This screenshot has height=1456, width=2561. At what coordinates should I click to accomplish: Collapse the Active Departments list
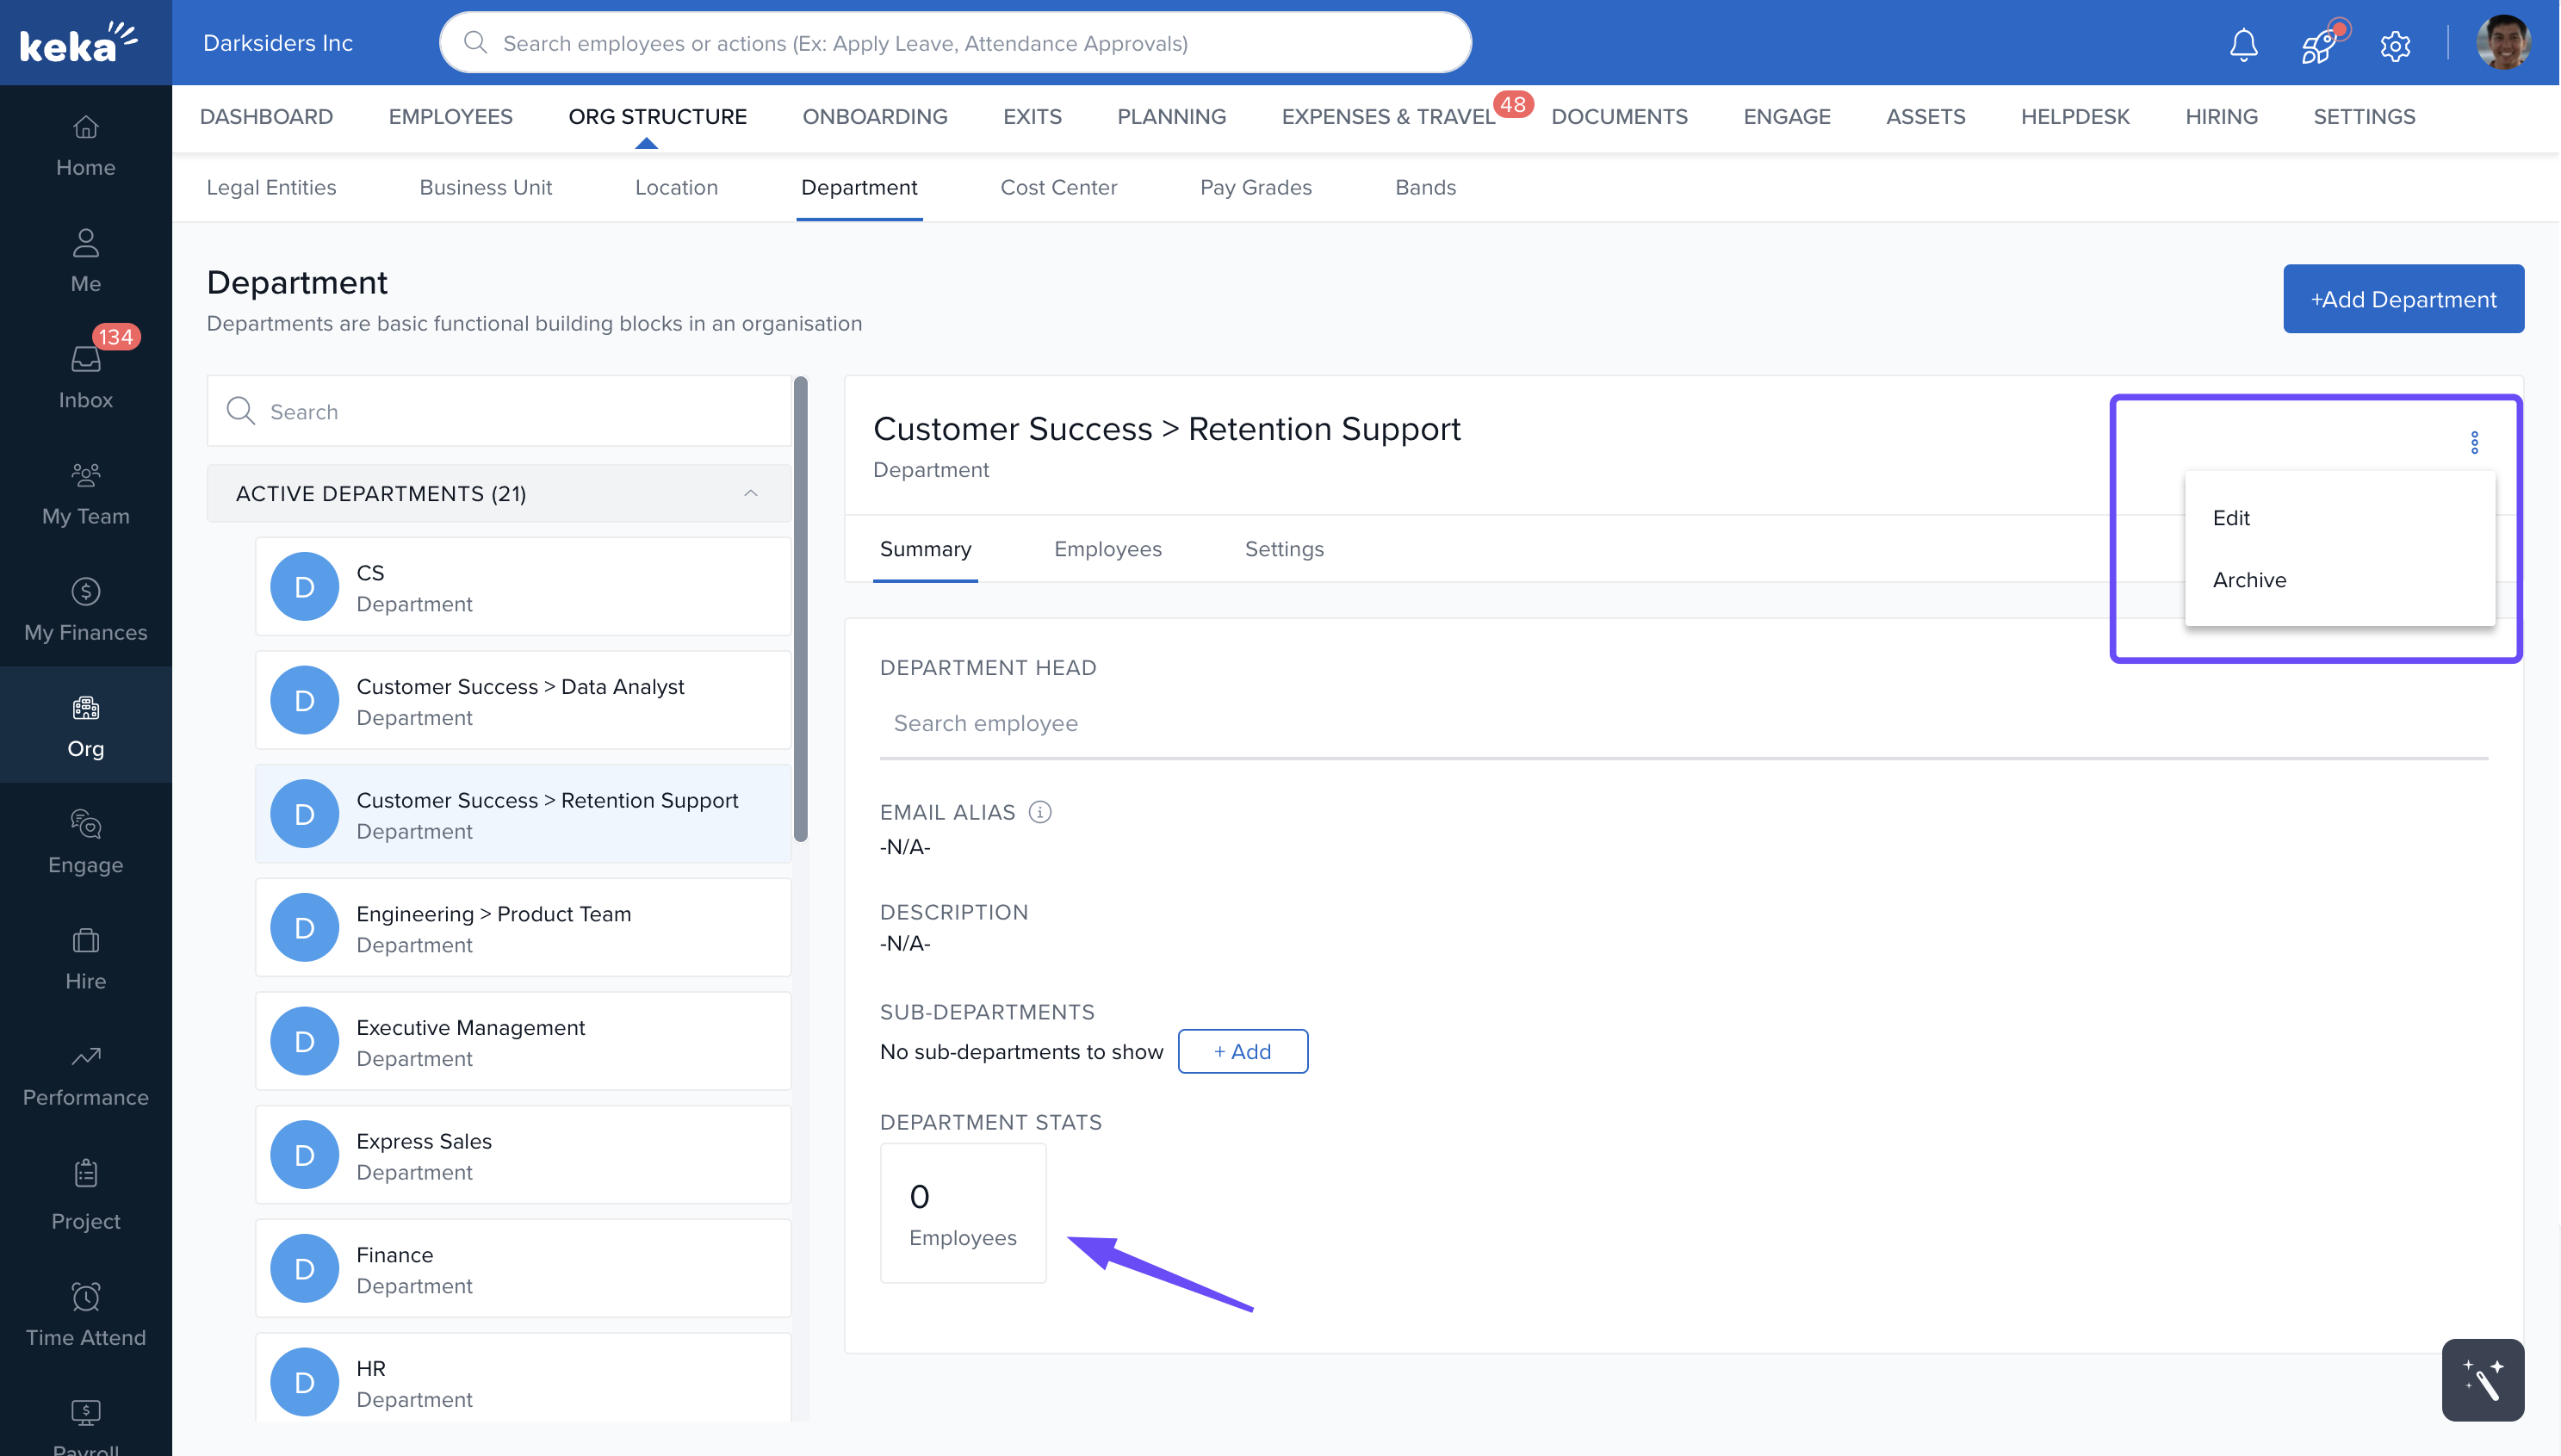tap(750, 493)
